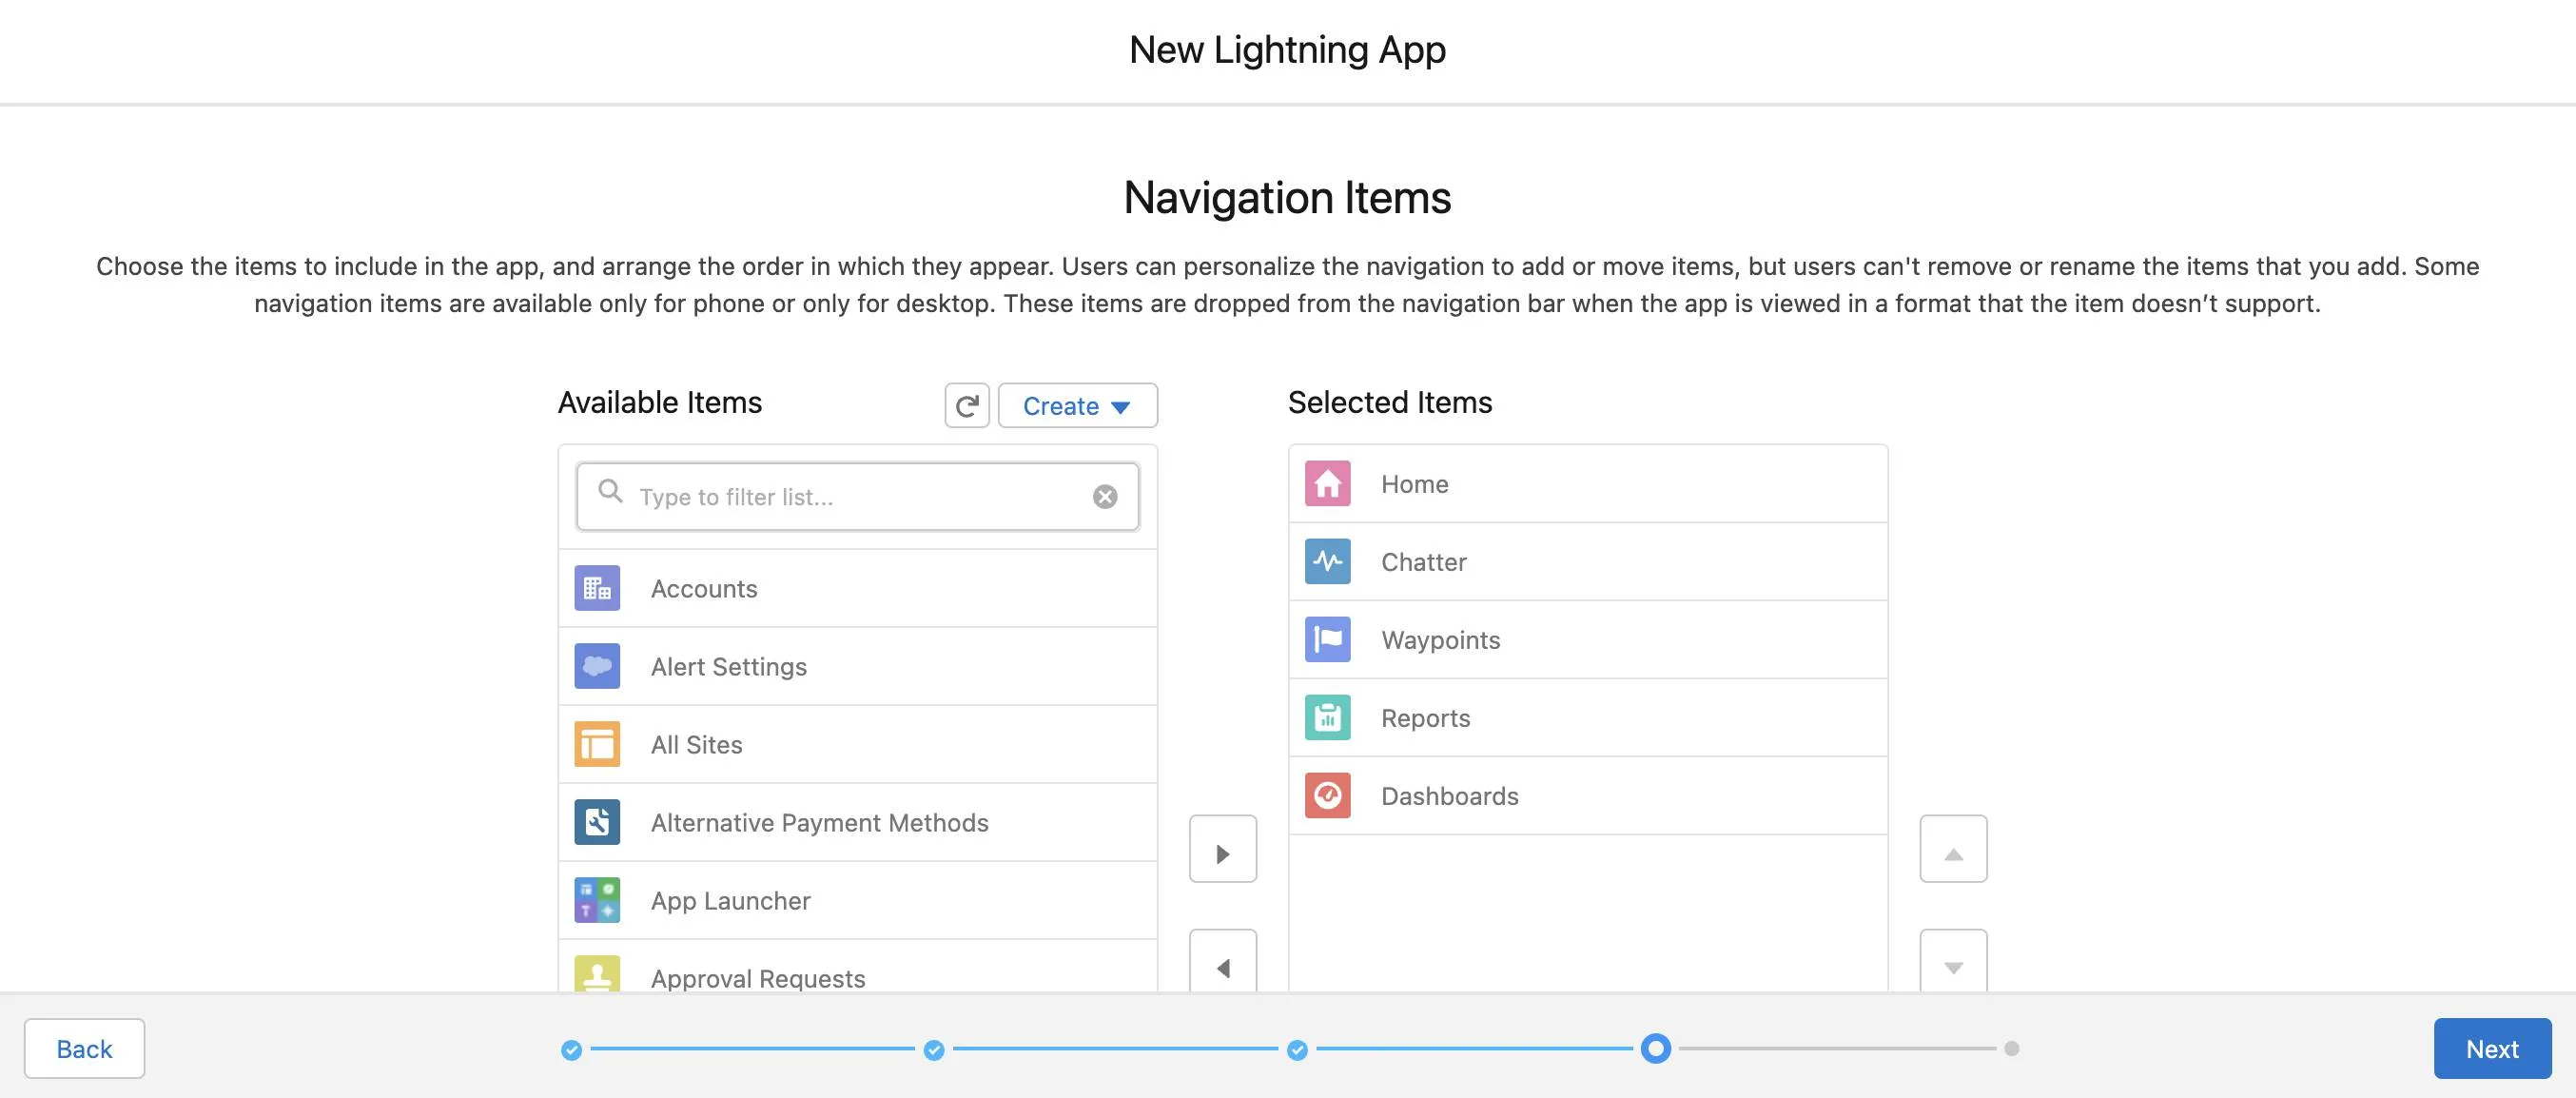Click the Reports grid icon

(1326, 715)
